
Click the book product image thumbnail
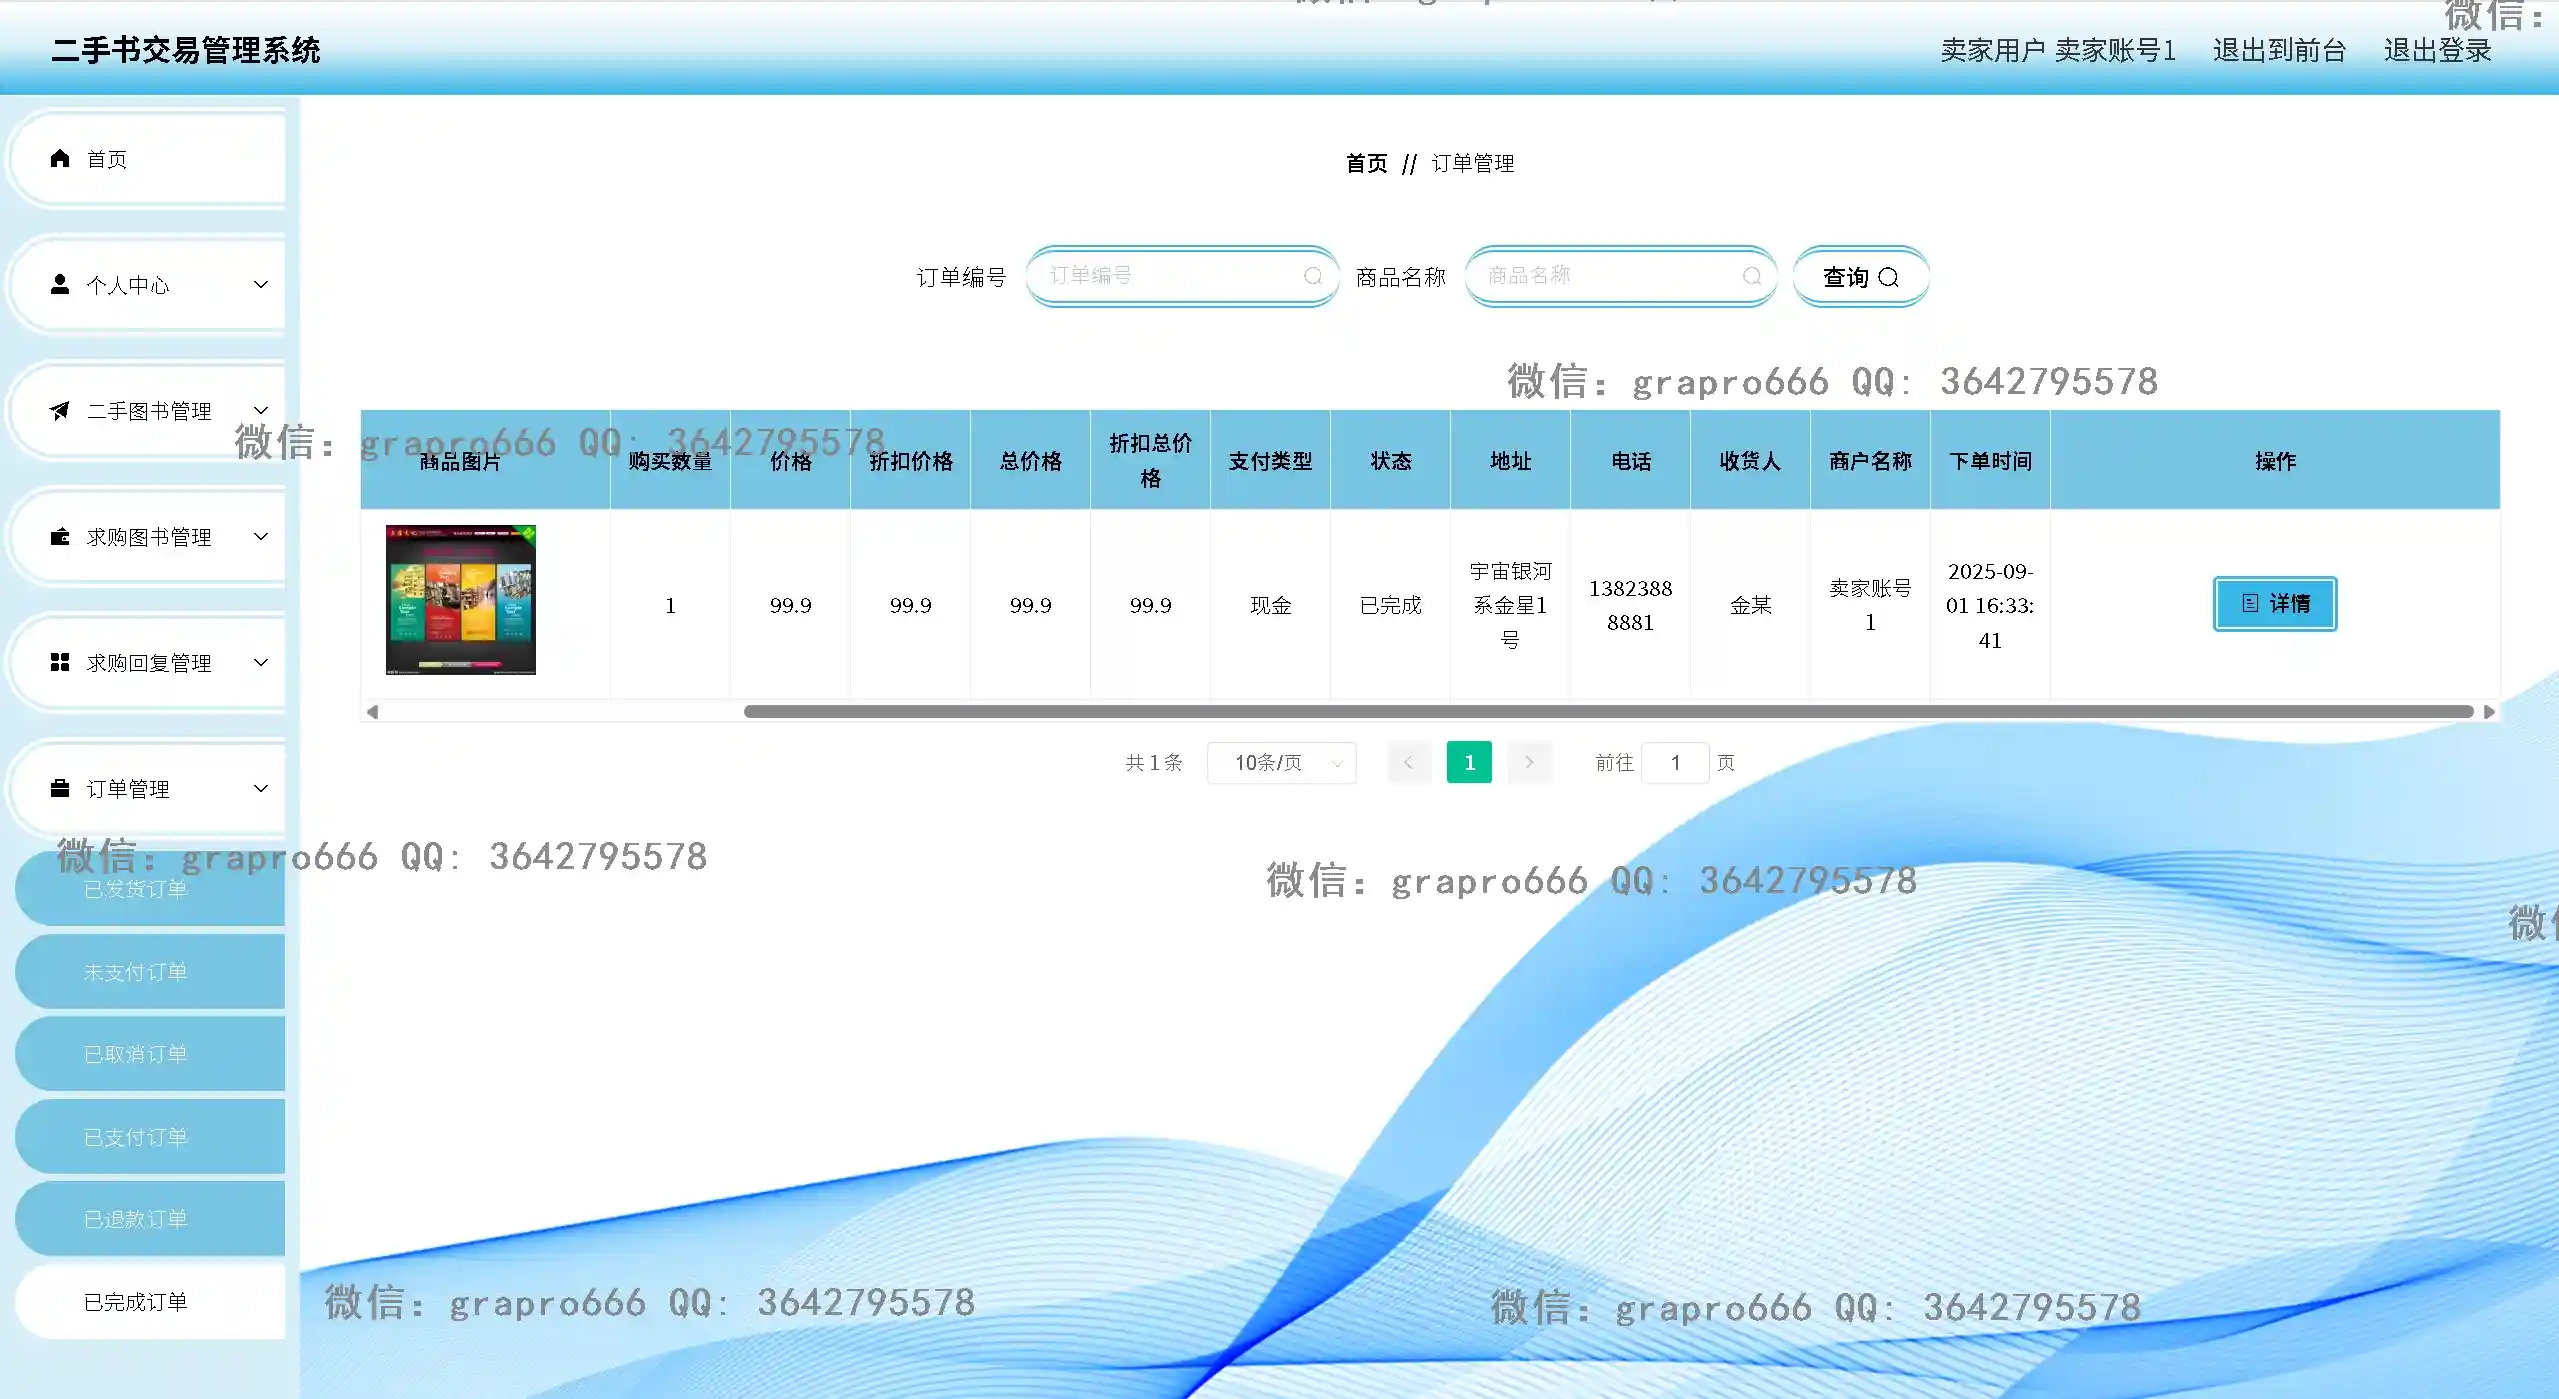pos(461,600)
